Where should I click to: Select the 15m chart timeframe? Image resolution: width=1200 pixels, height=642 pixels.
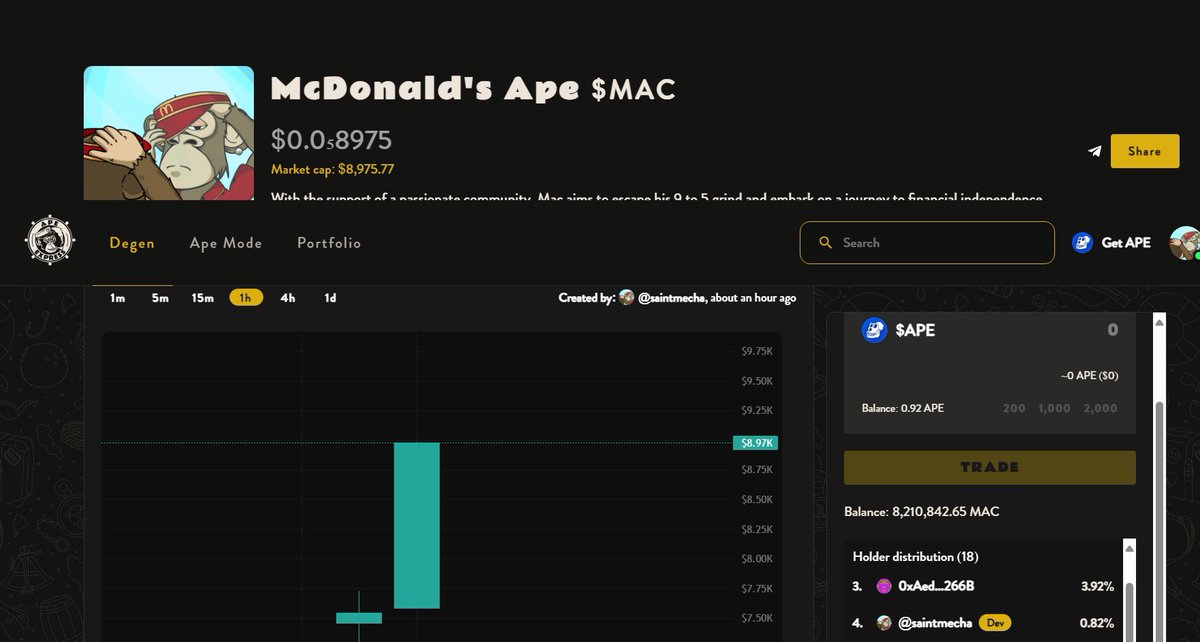203,298
